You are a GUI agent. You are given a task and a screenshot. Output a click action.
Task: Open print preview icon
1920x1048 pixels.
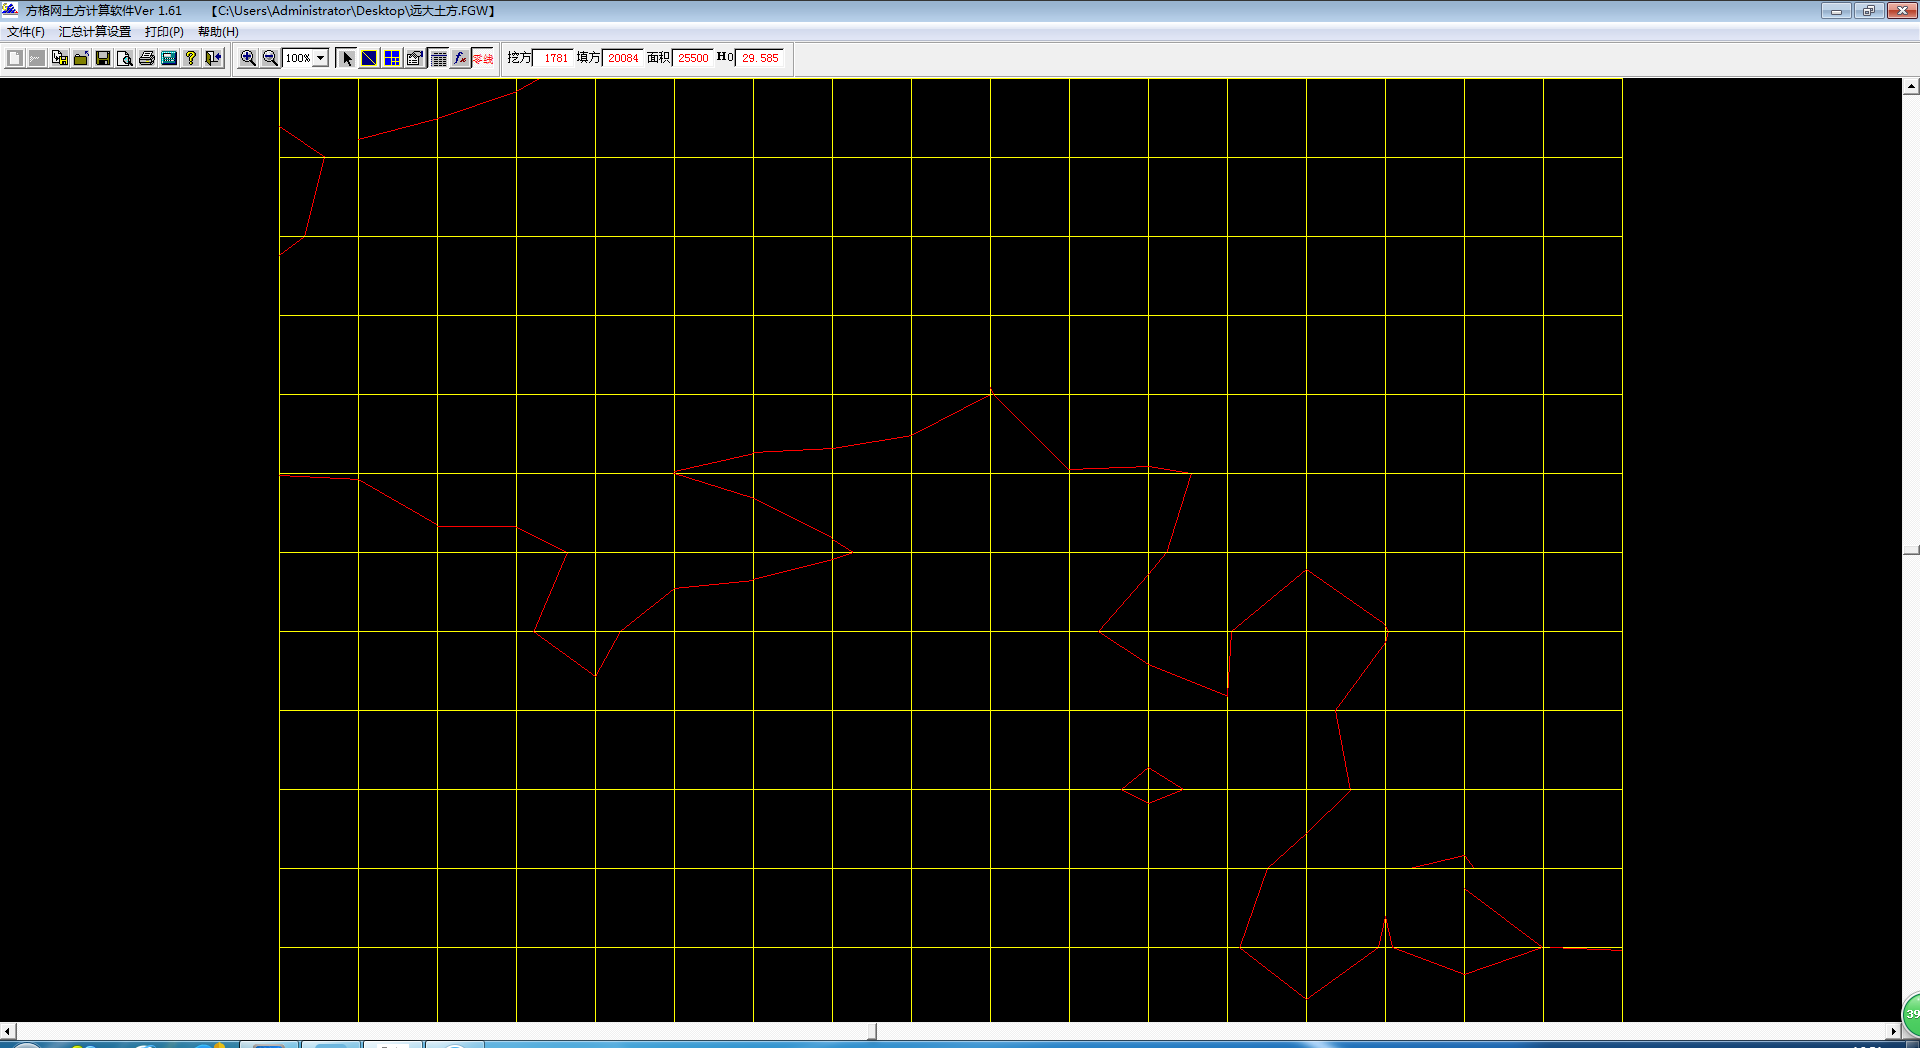tap(125, 58)
